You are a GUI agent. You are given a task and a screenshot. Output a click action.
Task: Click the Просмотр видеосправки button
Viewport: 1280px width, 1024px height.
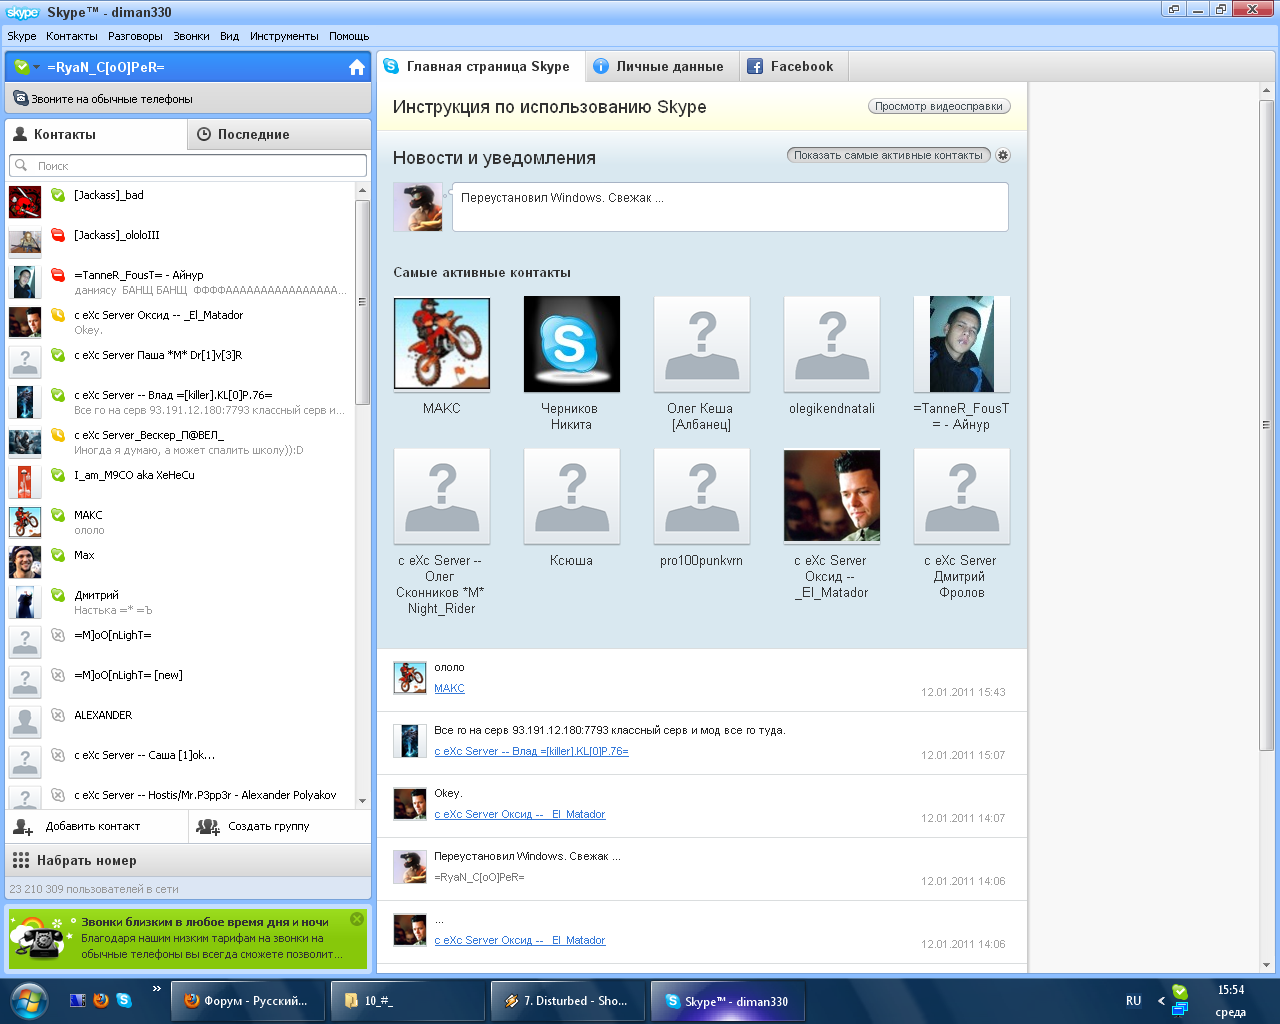click(x=939, y=106)
